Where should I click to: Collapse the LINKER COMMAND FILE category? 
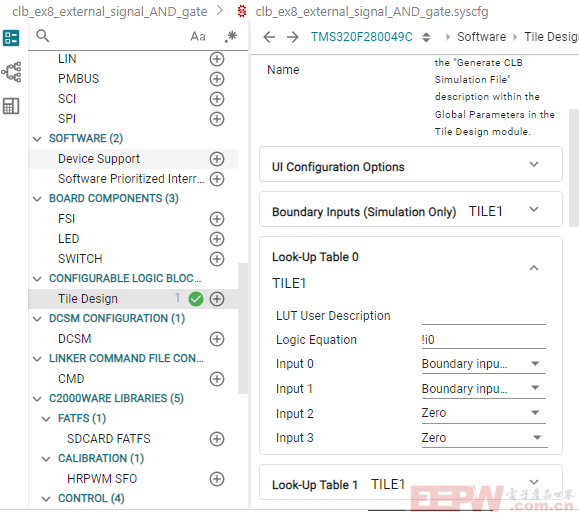click(x=37, y=359)
